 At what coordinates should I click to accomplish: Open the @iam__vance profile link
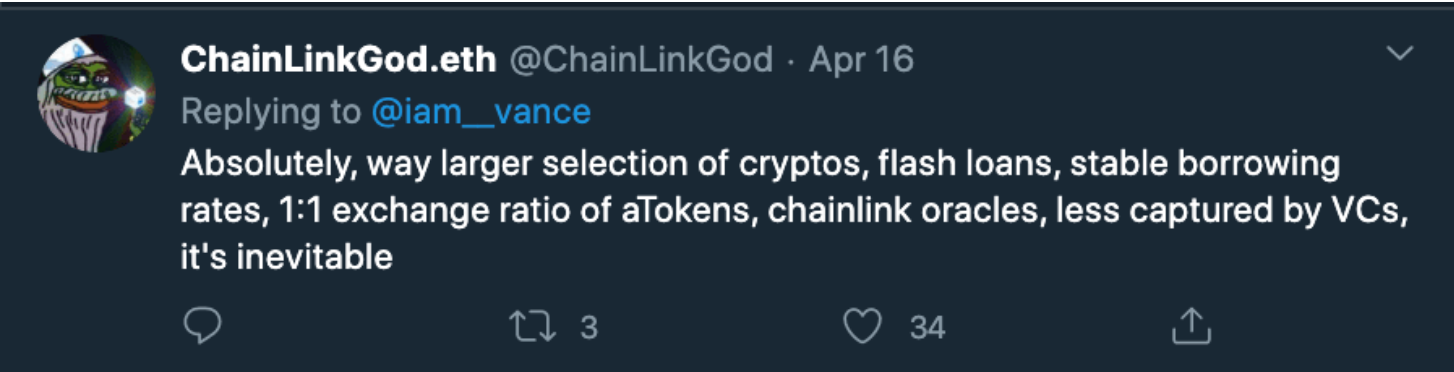tap(481, 111)
